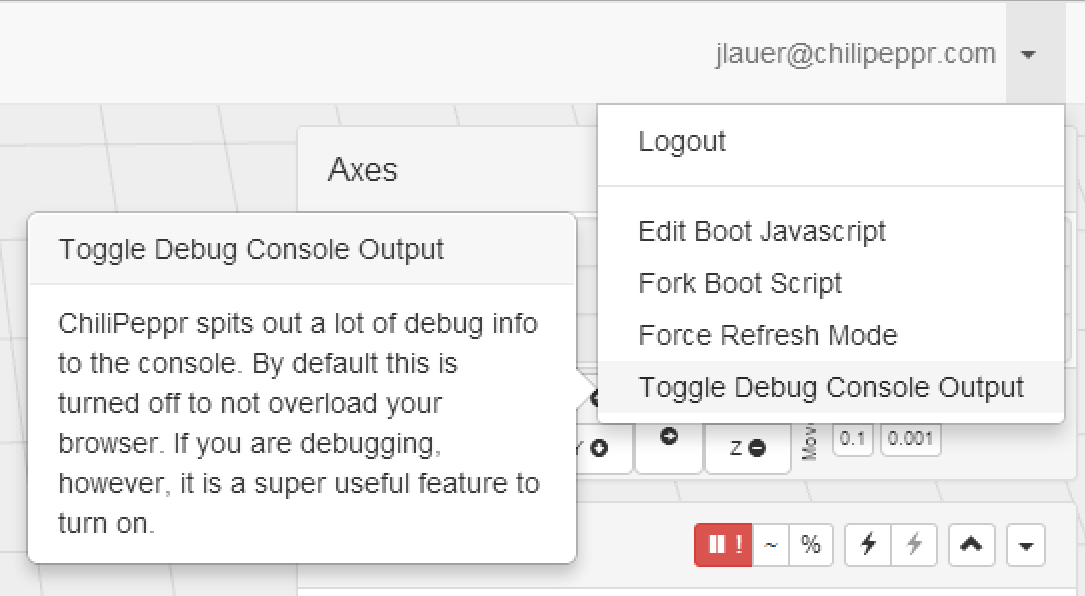The width and height of the screenshot is (1085, 596).
Task: Click the Axes widget title
Action: point(363,170)
